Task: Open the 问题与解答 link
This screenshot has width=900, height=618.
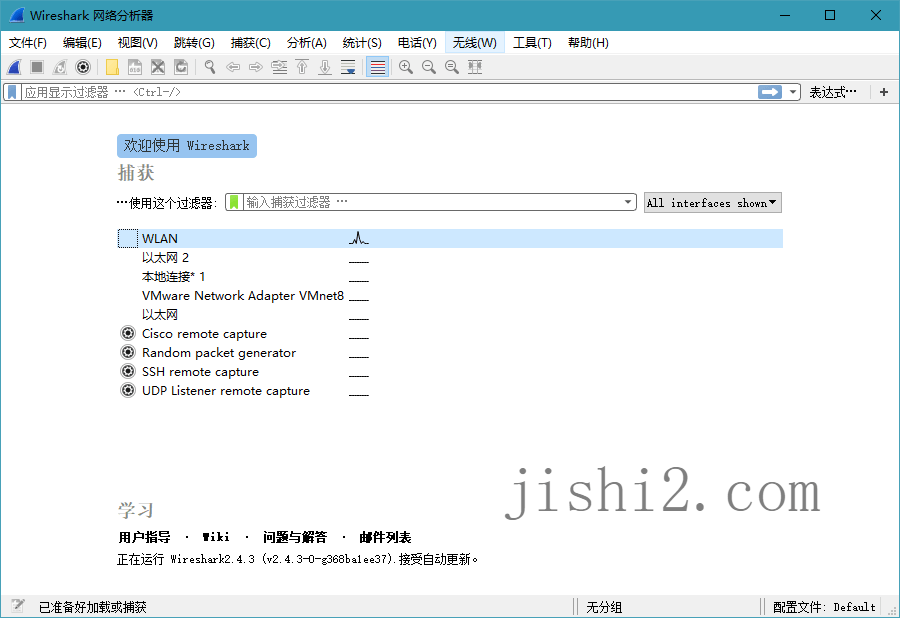Action: 295,537
